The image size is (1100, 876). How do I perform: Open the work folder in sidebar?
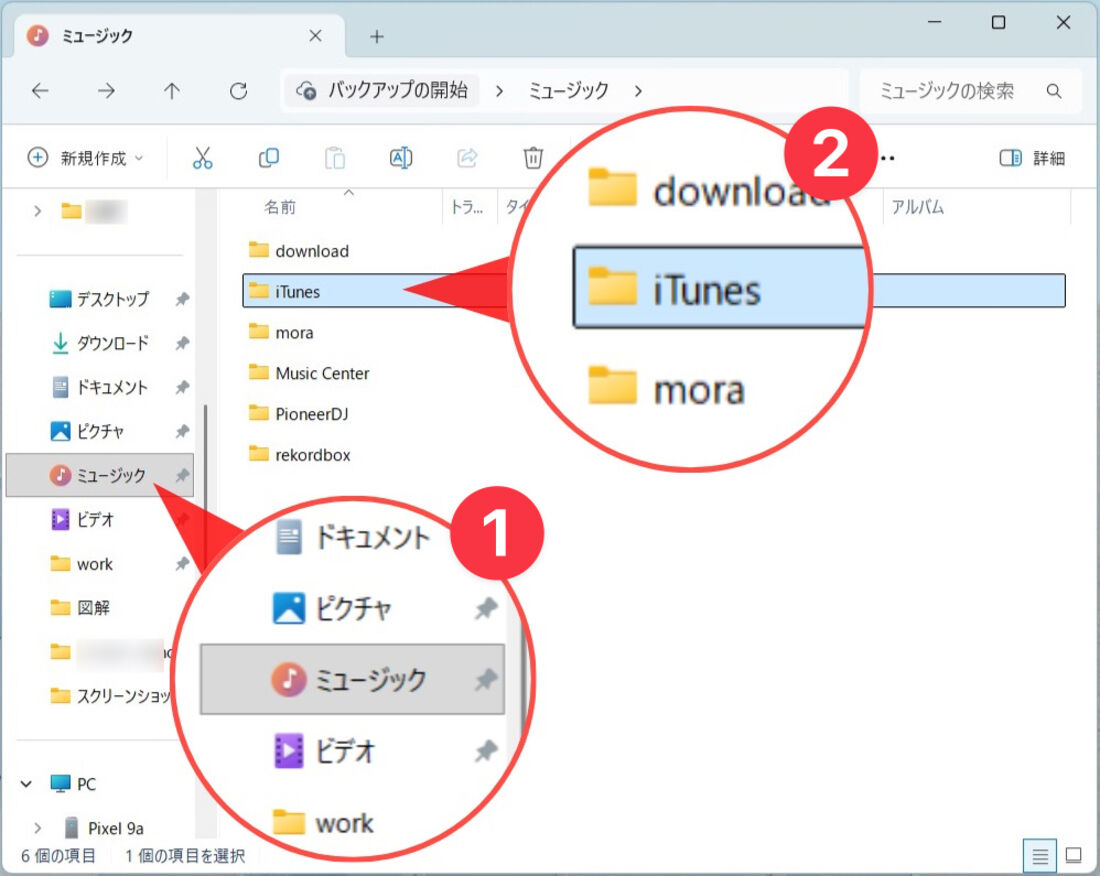coord(81,564)
